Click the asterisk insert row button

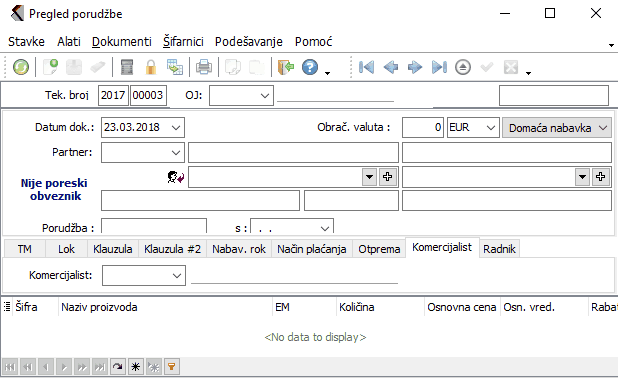pos(136,367)
